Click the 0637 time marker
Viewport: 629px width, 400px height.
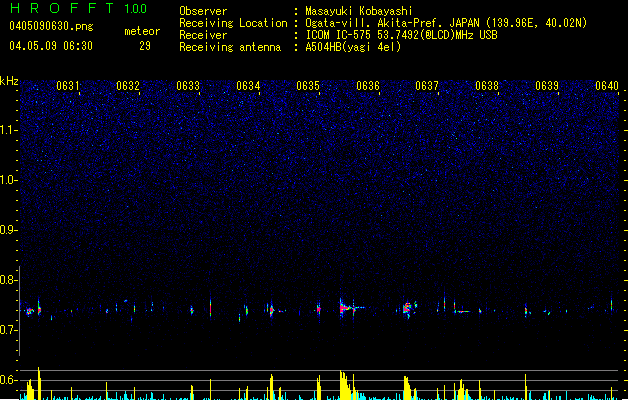pos(427,86)
